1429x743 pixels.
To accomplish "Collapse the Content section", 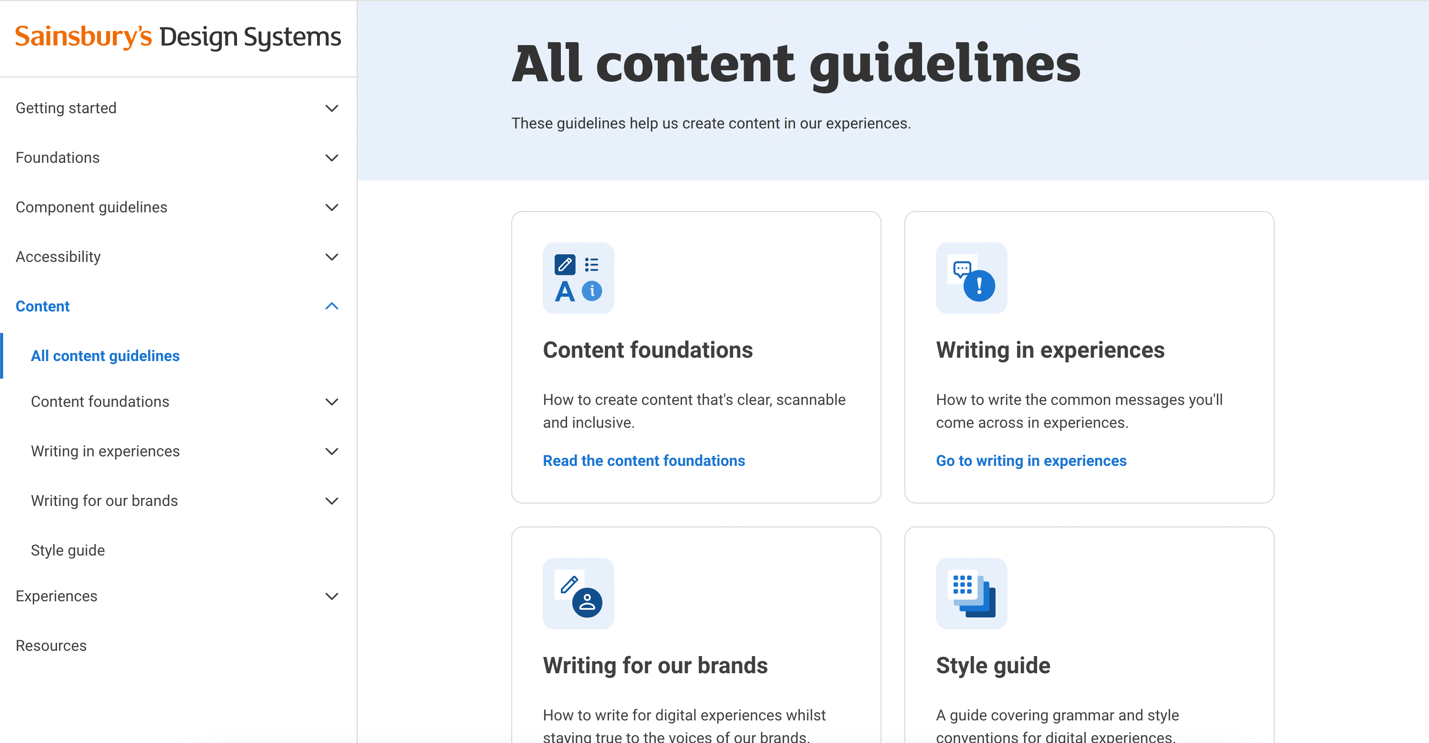I will pyautogui.click(x=331, y=306).
